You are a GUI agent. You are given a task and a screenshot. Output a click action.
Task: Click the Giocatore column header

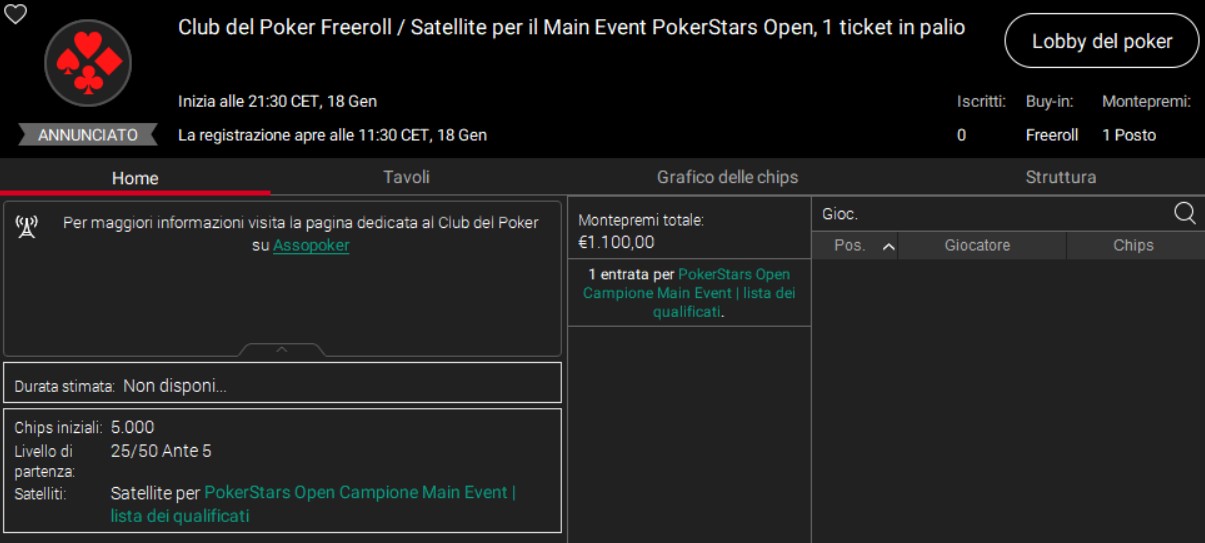[x=977, y=246]
